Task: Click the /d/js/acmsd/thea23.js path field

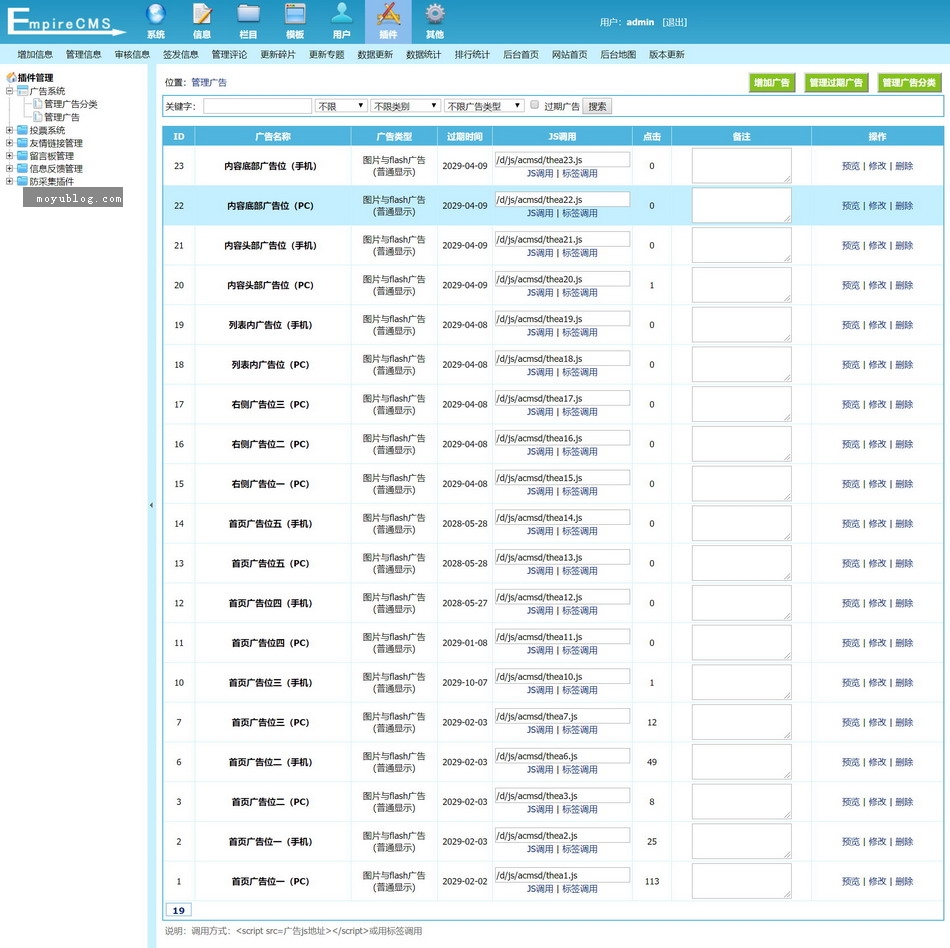Action: pos(562,160)
